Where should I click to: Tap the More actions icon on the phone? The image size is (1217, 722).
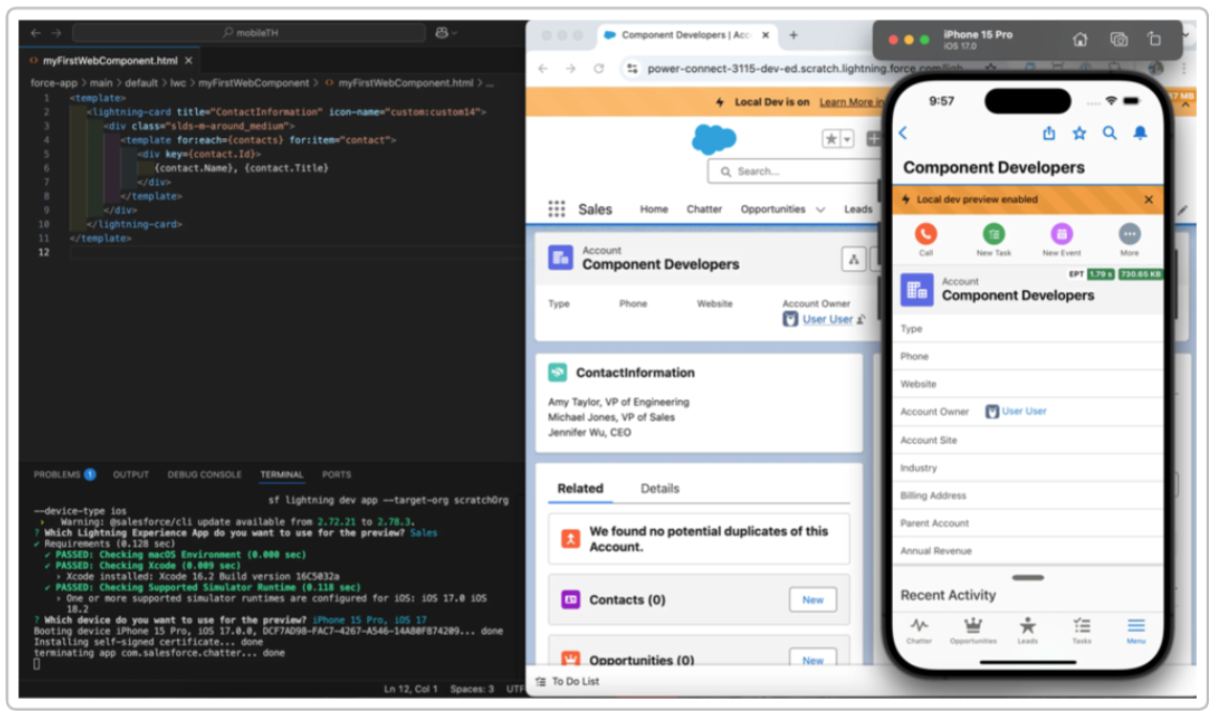point(1129,233)
